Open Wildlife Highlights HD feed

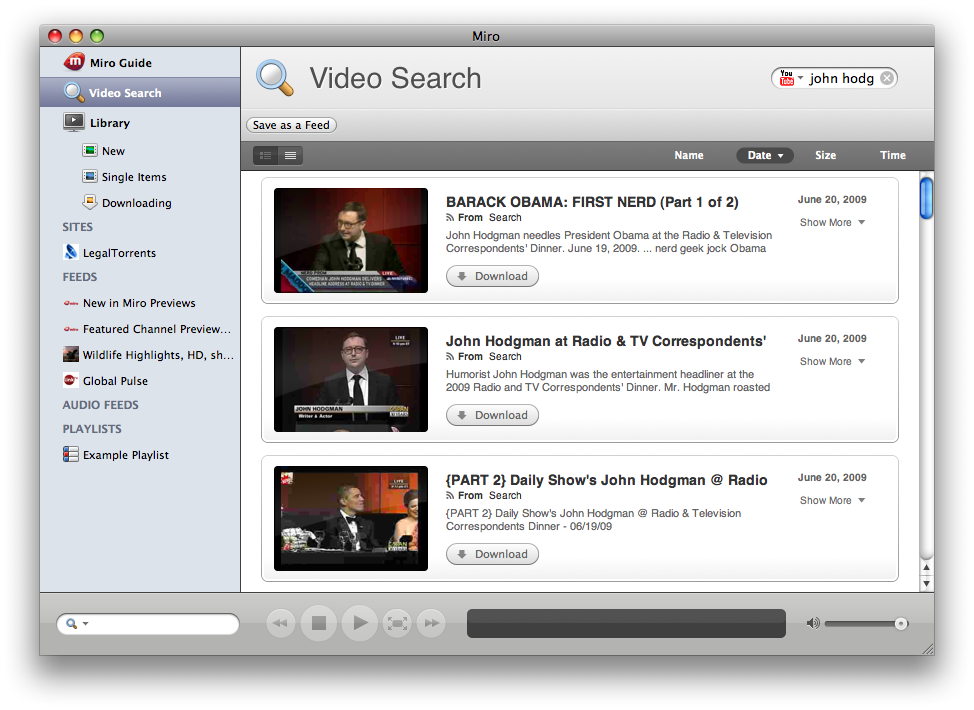[x=140, y=355]
